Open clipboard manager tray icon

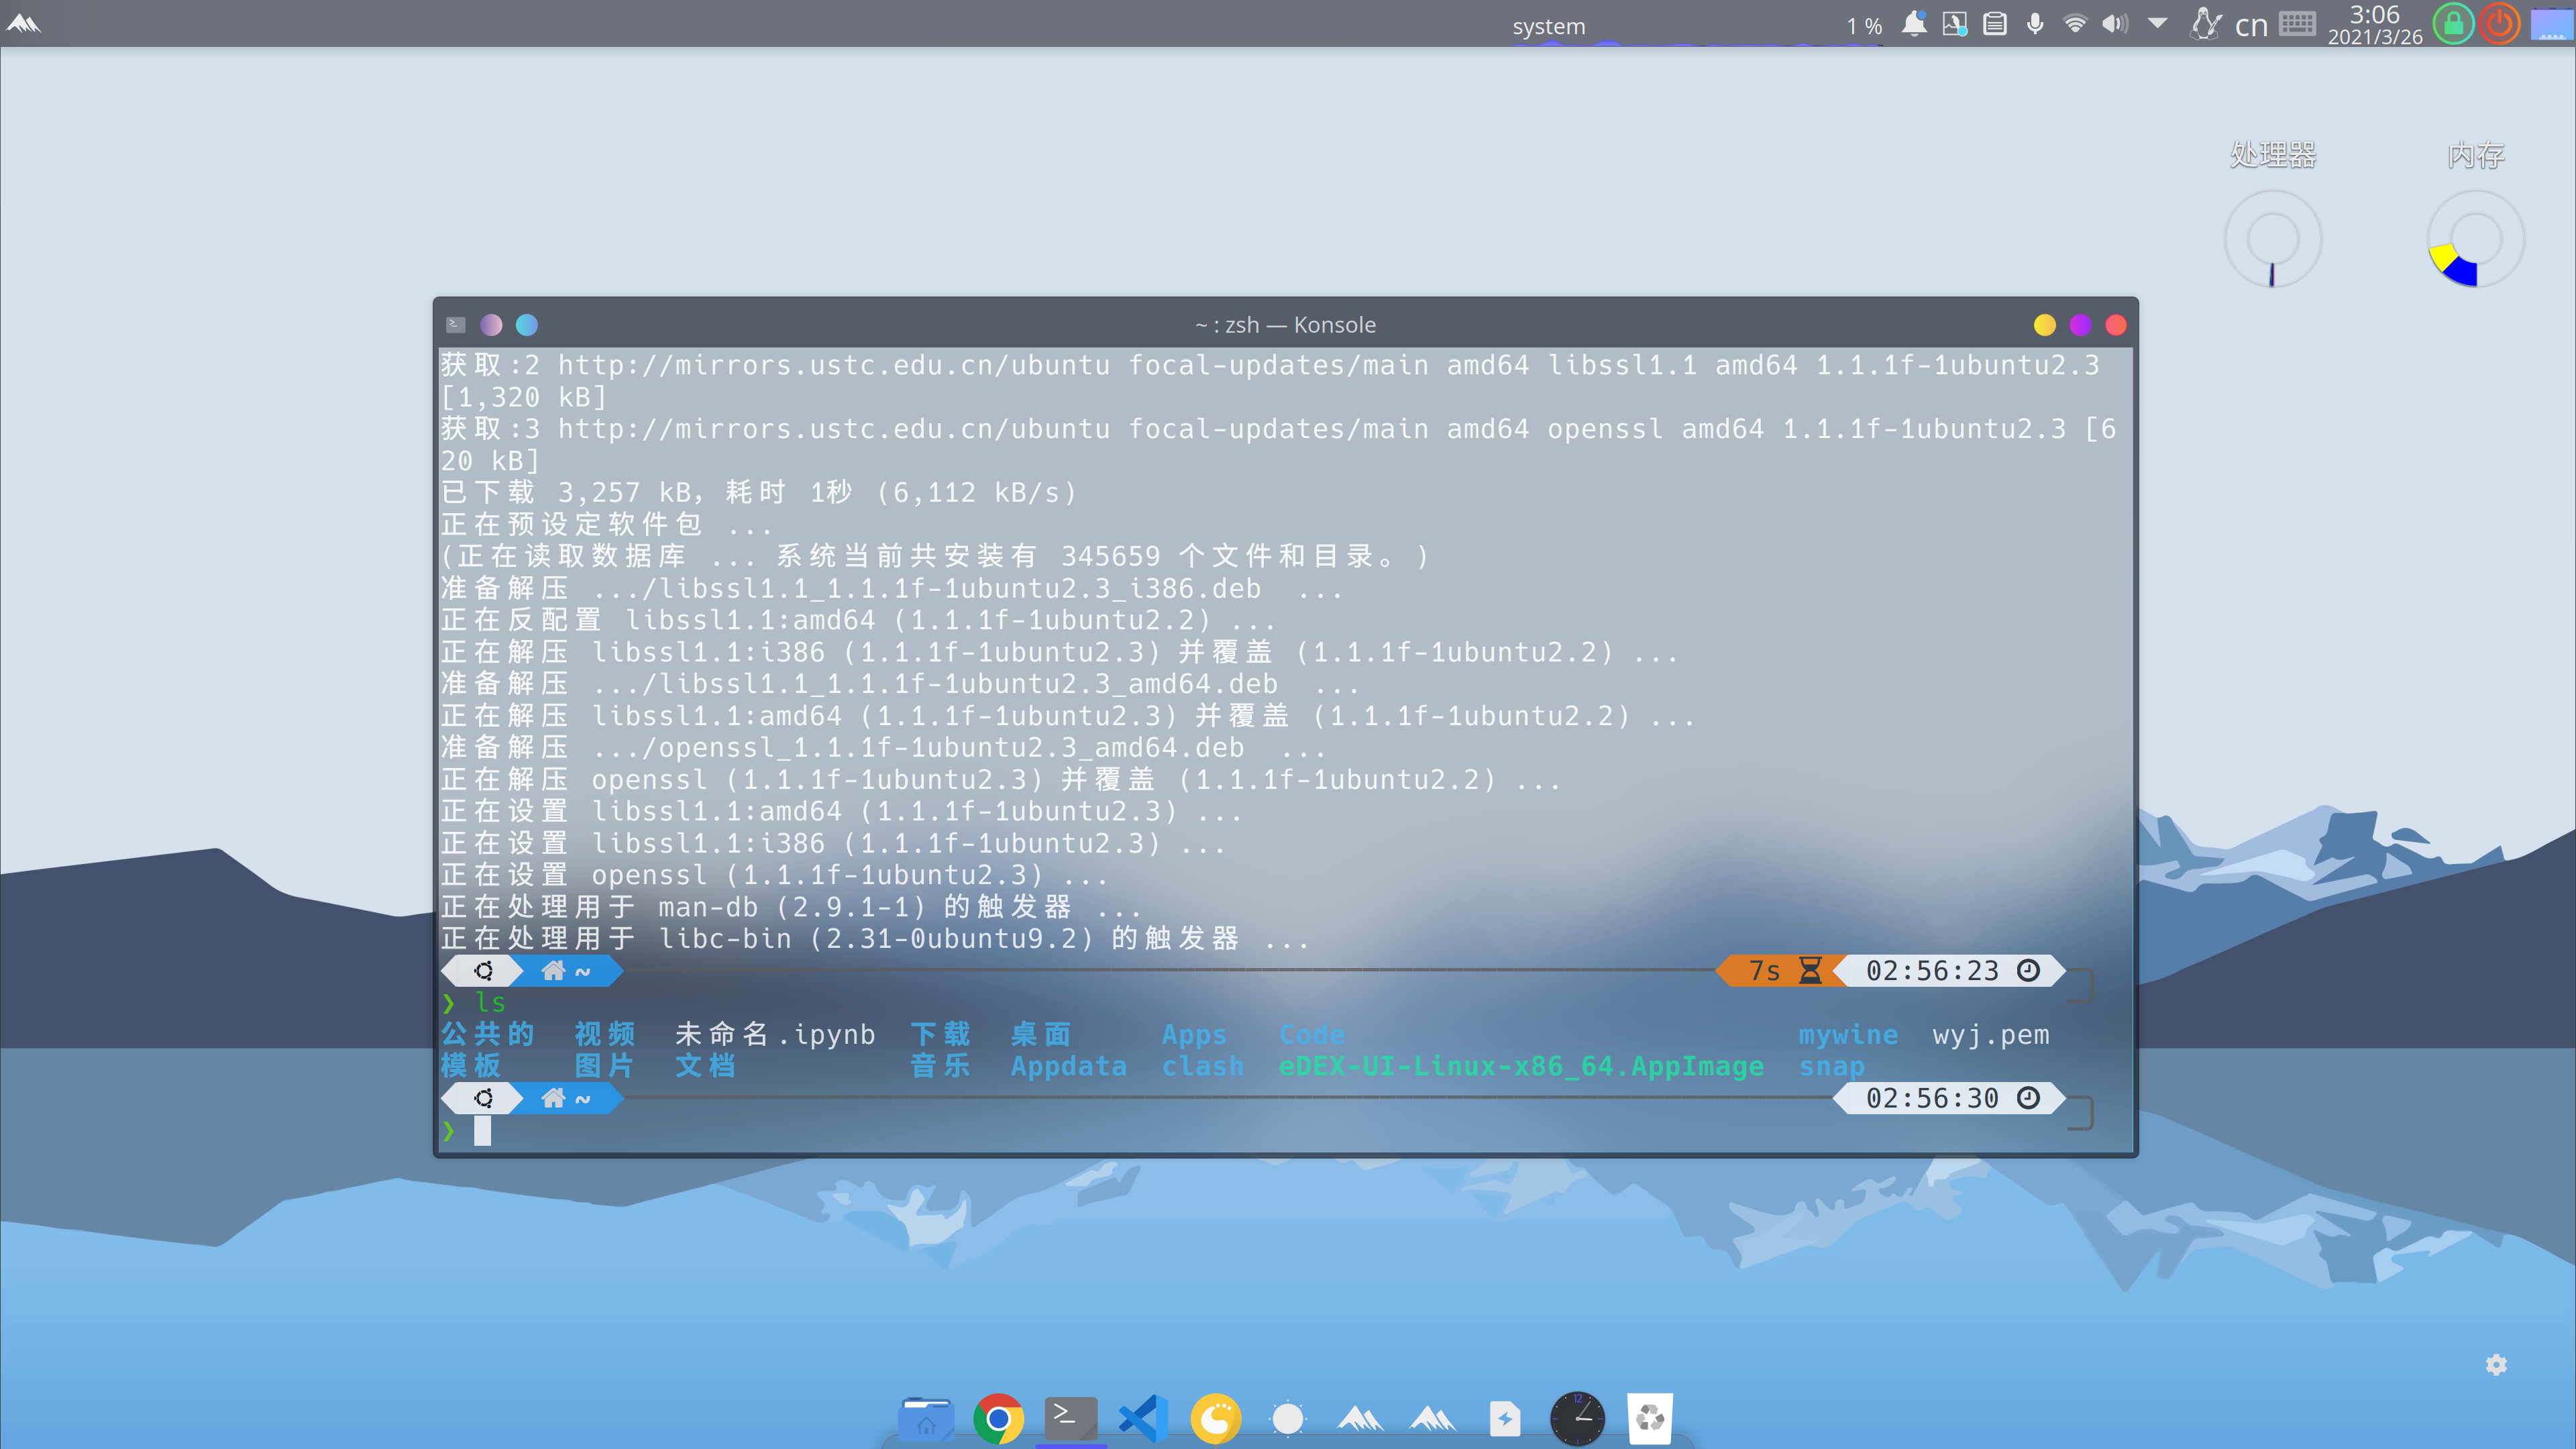1994,24
